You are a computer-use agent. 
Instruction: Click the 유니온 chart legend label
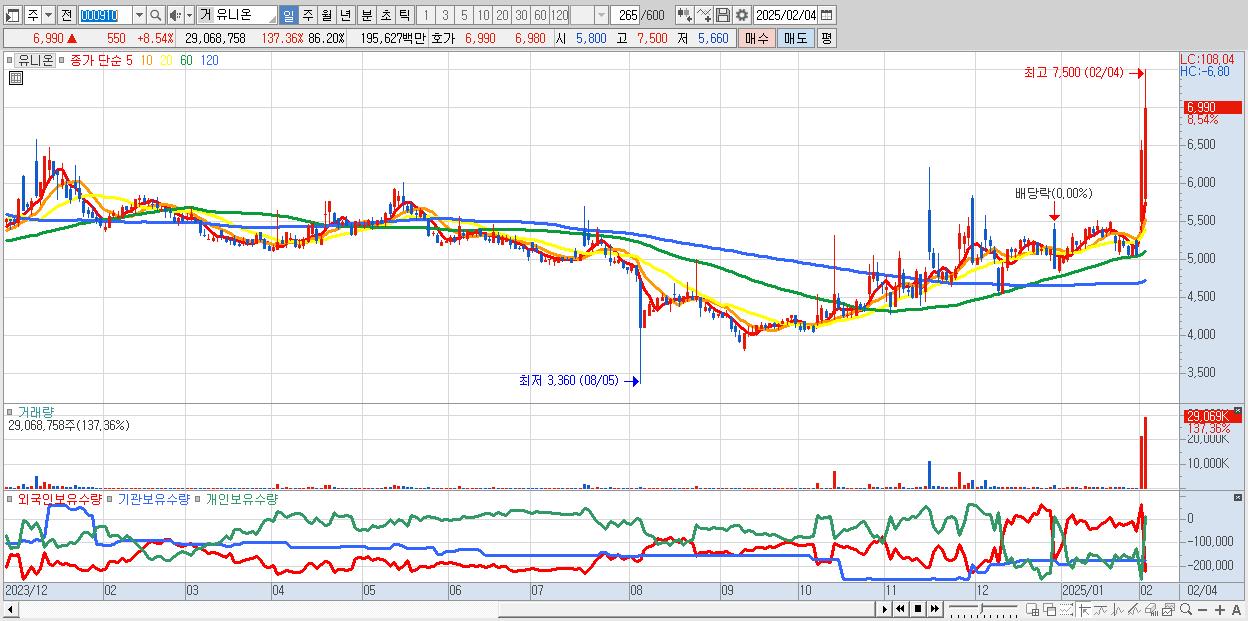[35, 60]
